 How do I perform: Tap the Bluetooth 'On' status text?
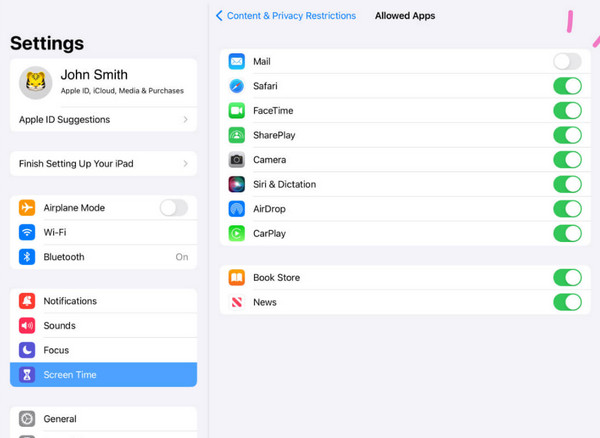pos(182,257)
